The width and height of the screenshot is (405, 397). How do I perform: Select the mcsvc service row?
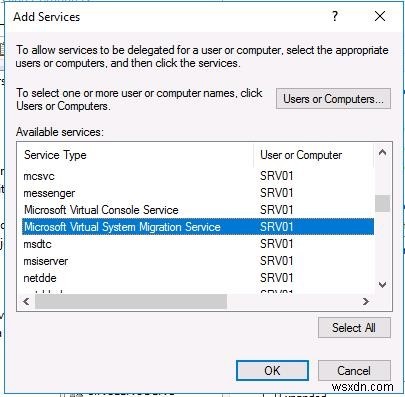click(198, 176)
